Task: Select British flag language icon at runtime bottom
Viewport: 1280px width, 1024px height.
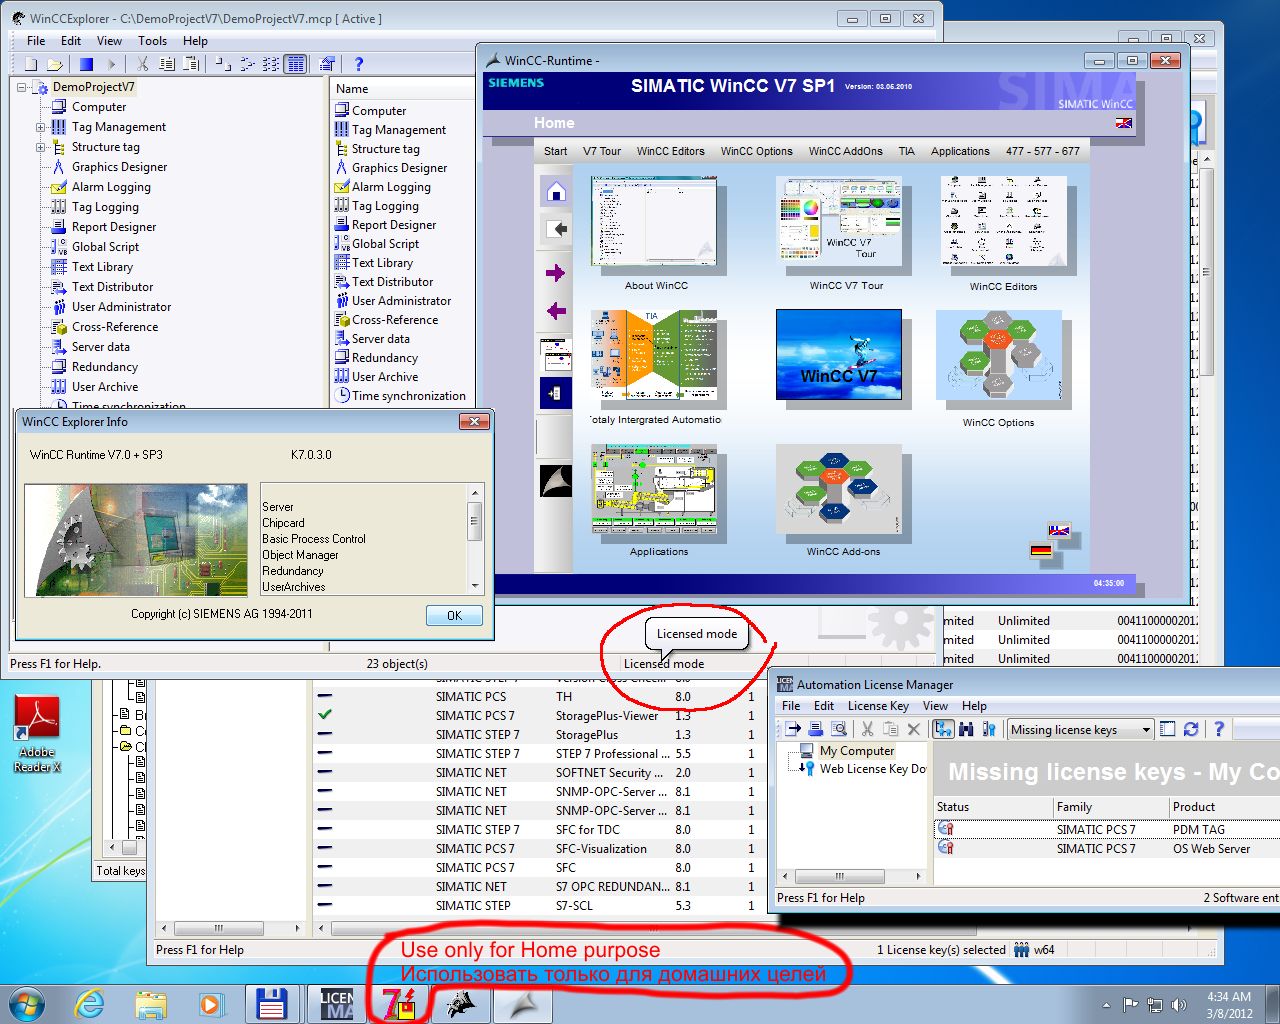Action: point(1059,530)
